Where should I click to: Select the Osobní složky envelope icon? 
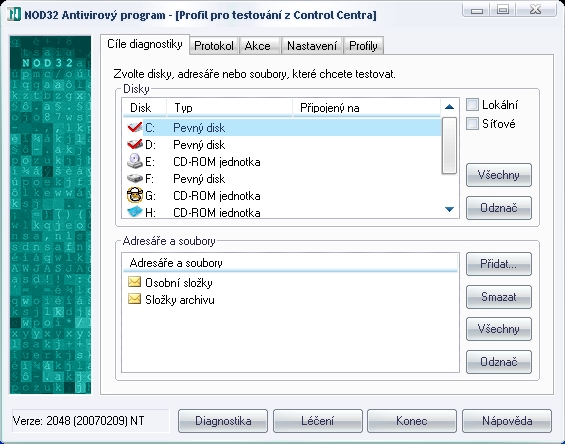coord(134,282)
